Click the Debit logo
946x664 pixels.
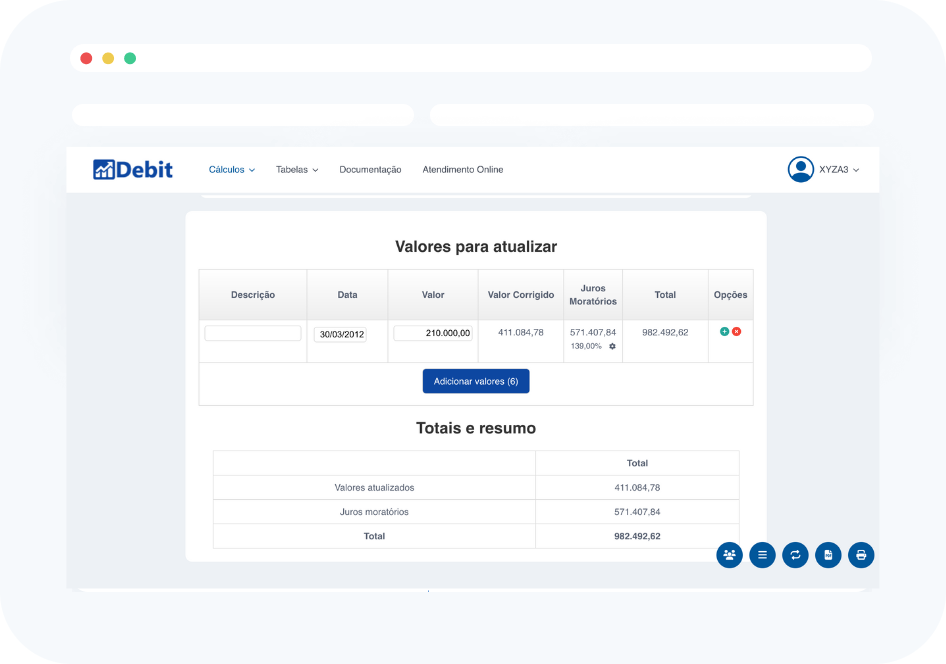pos(133,170)
